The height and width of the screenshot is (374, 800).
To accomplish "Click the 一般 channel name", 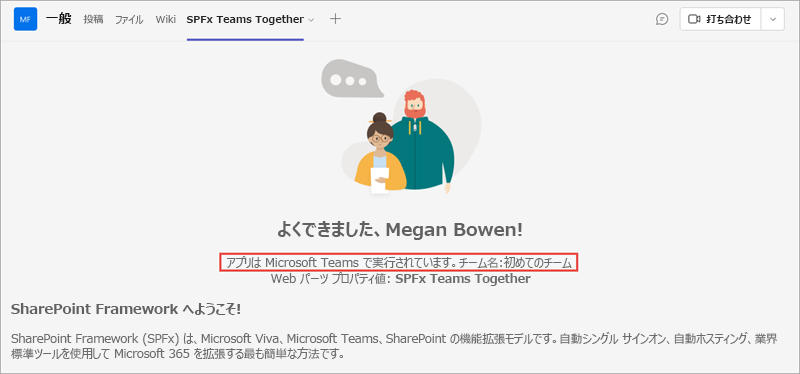I will tap(59, 19).
